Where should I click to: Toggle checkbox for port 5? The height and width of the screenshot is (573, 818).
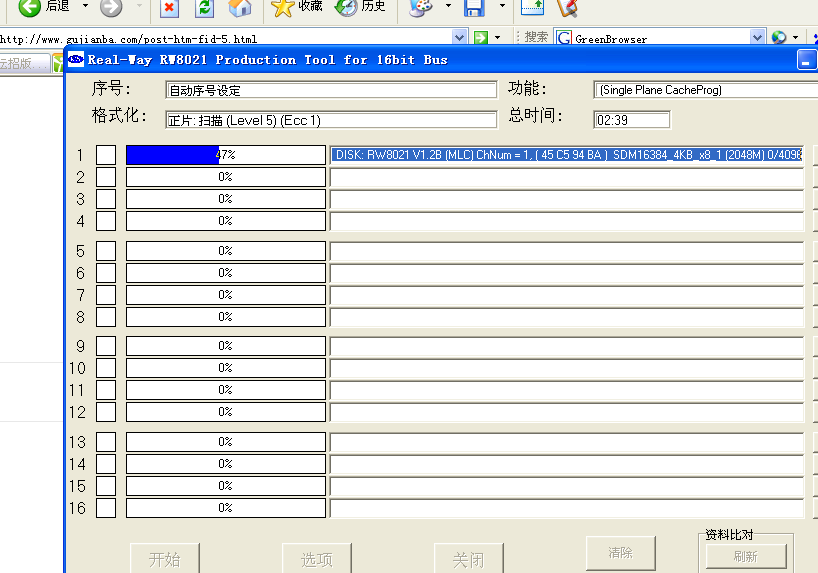pos(106,251)
